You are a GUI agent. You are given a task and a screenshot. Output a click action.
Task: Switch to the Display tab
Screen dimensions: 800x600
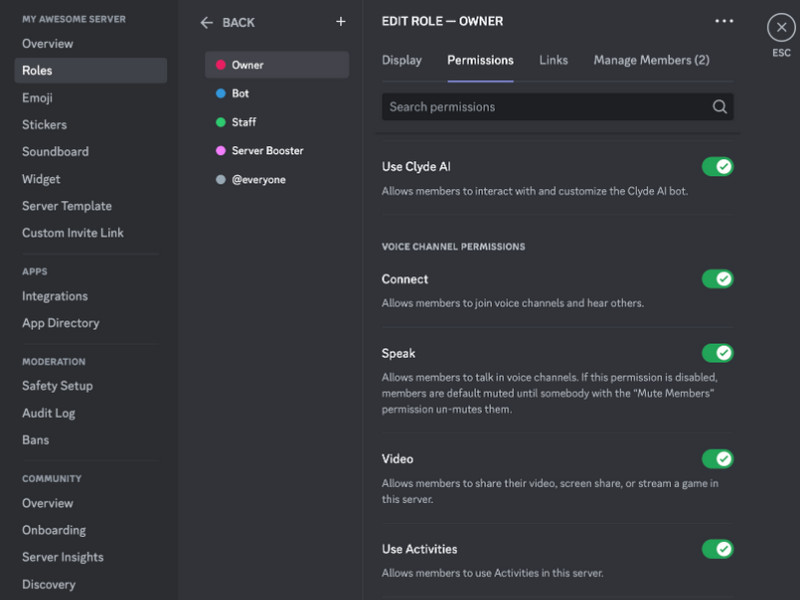402,60
